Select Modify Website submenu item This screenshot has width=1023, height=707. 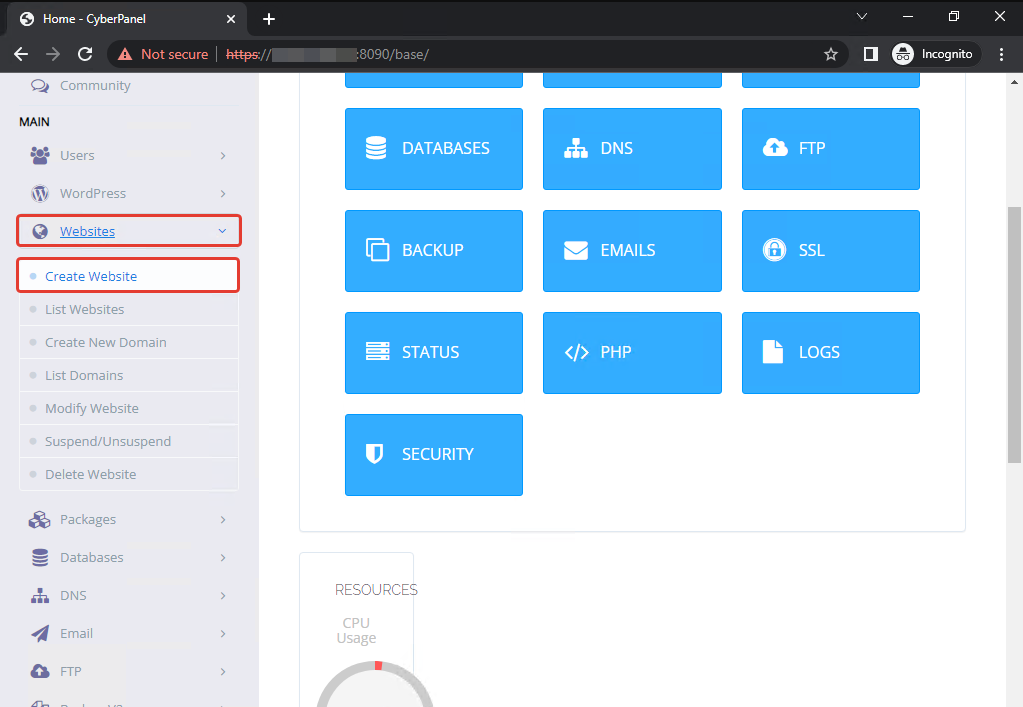129,408
